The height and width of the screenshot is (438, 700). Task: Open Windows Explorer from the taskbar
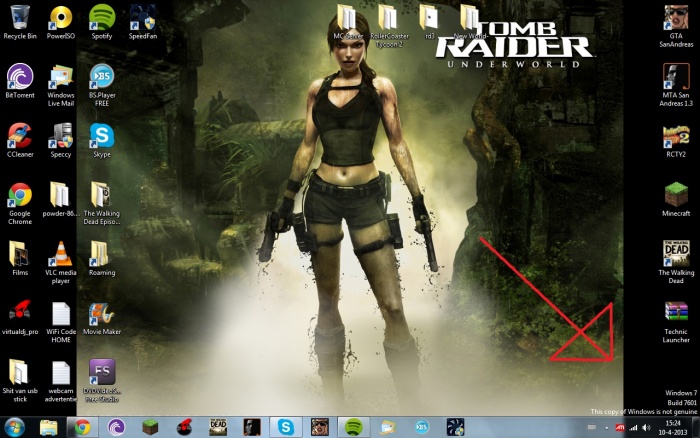point(49,427)
